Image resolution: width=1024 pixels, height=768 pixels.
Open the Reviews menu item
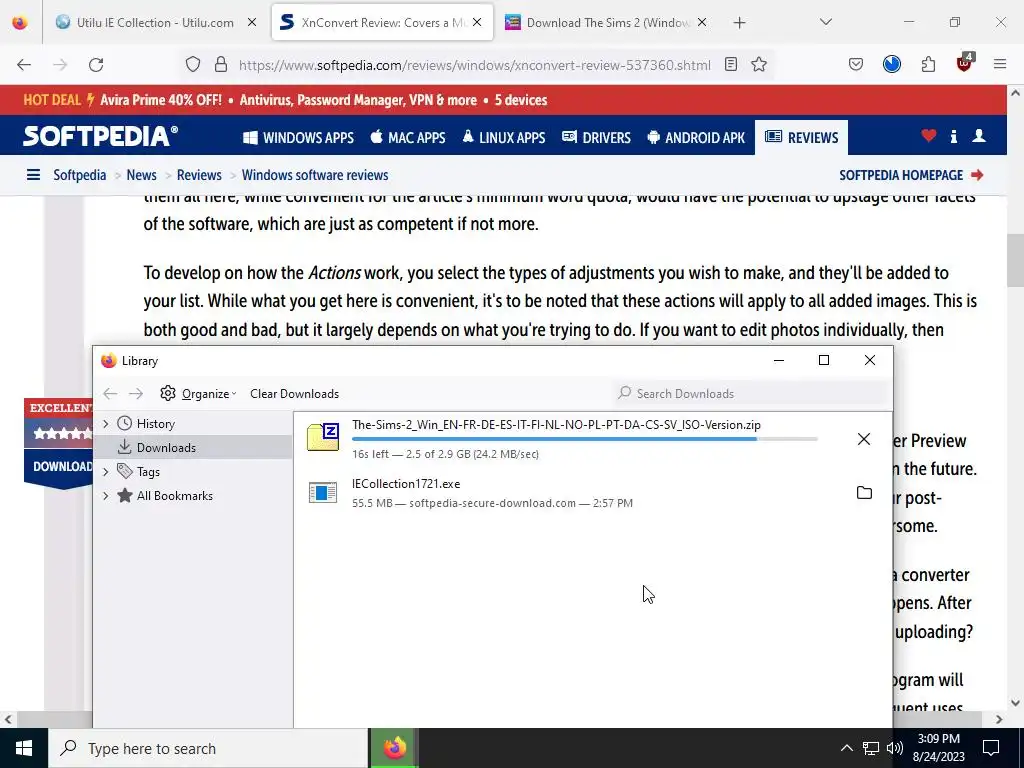click(801, 138)
